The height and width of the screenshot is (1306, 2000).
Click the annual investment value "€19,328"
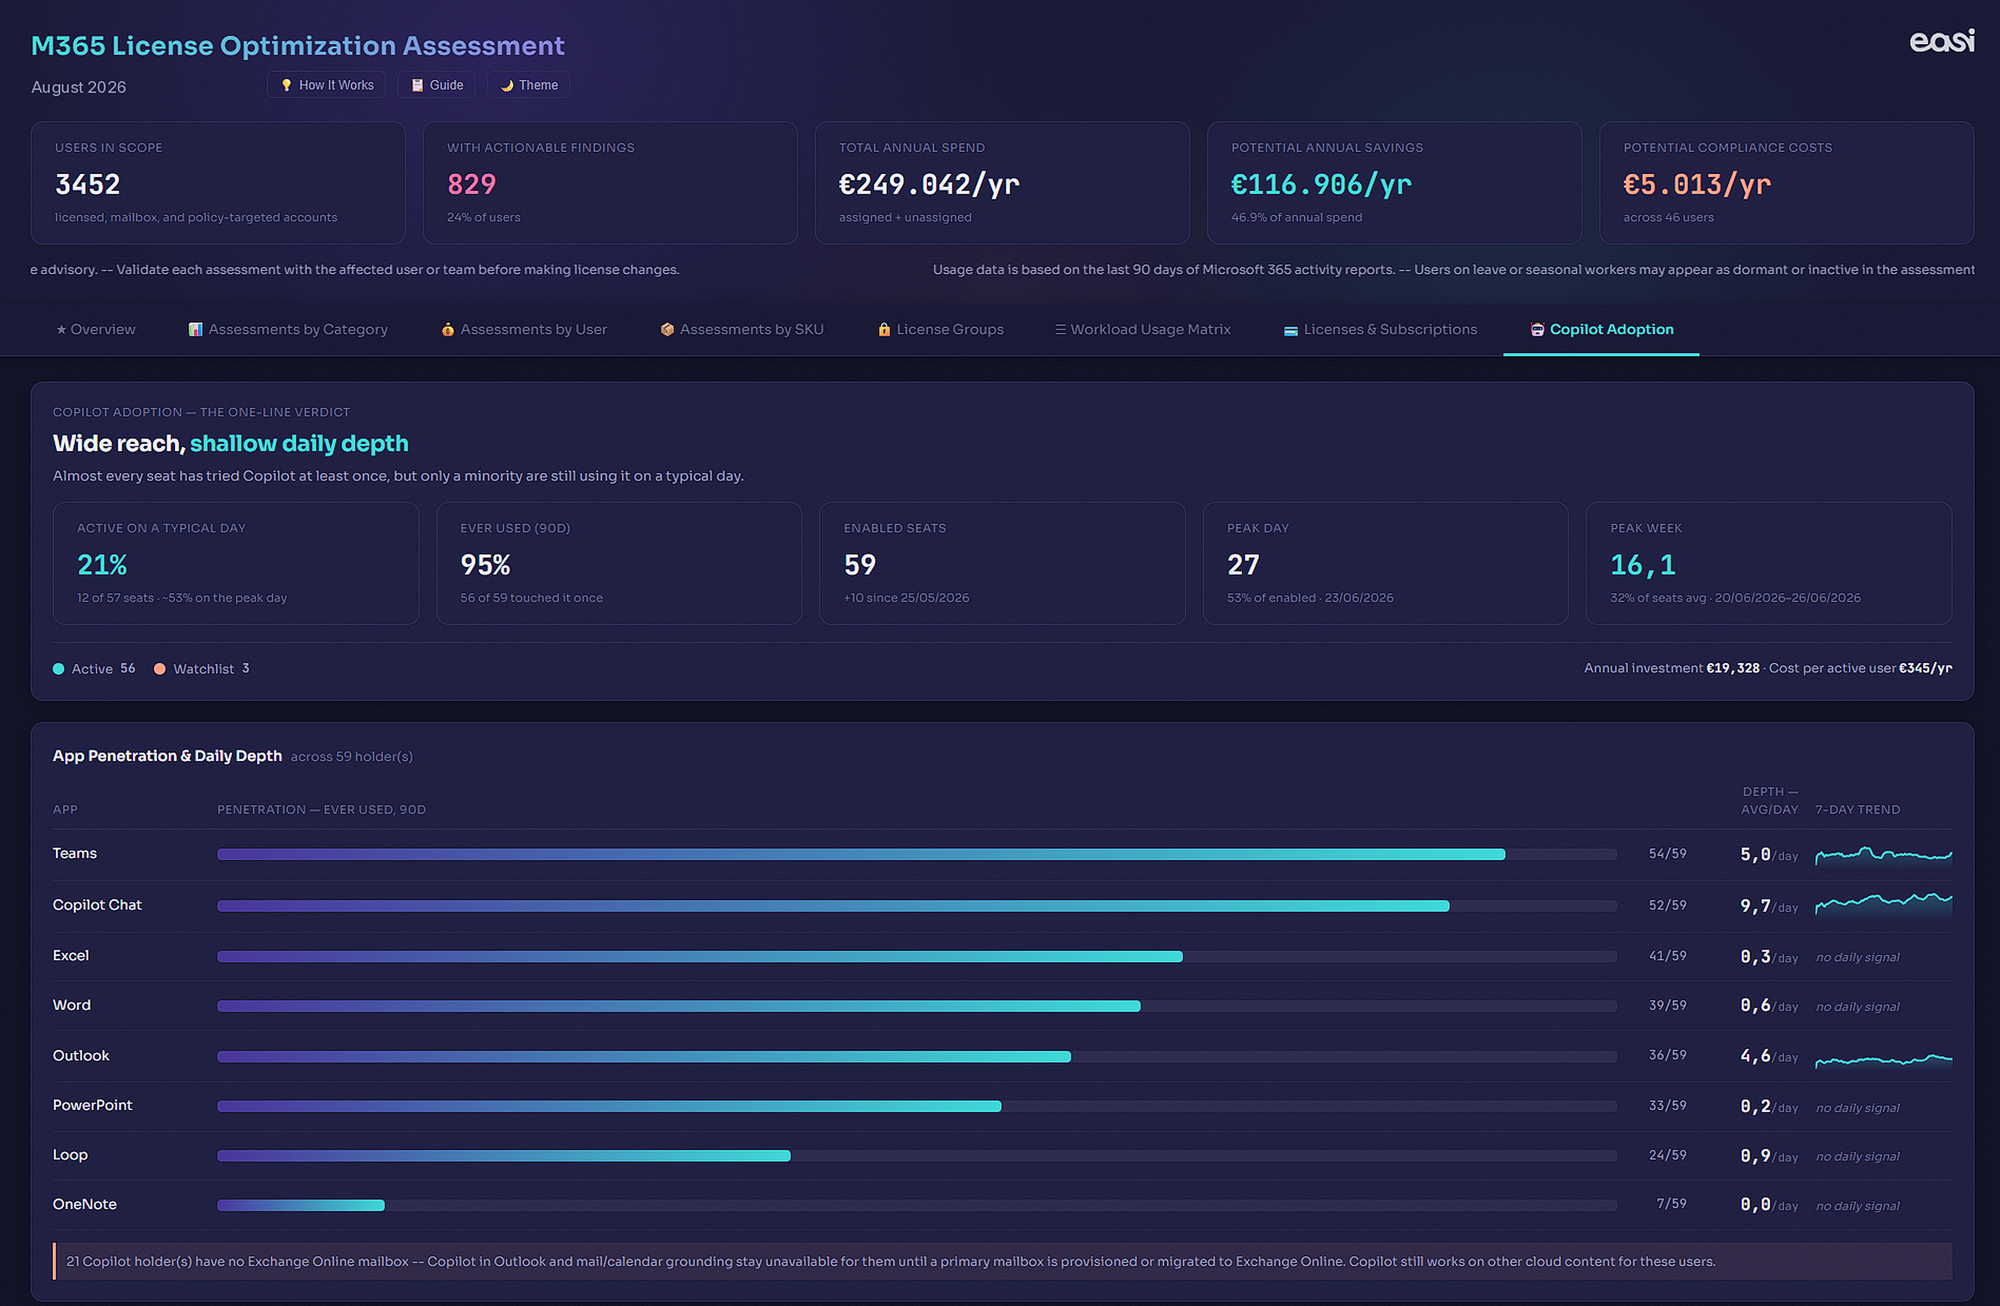coord(1733,668)
